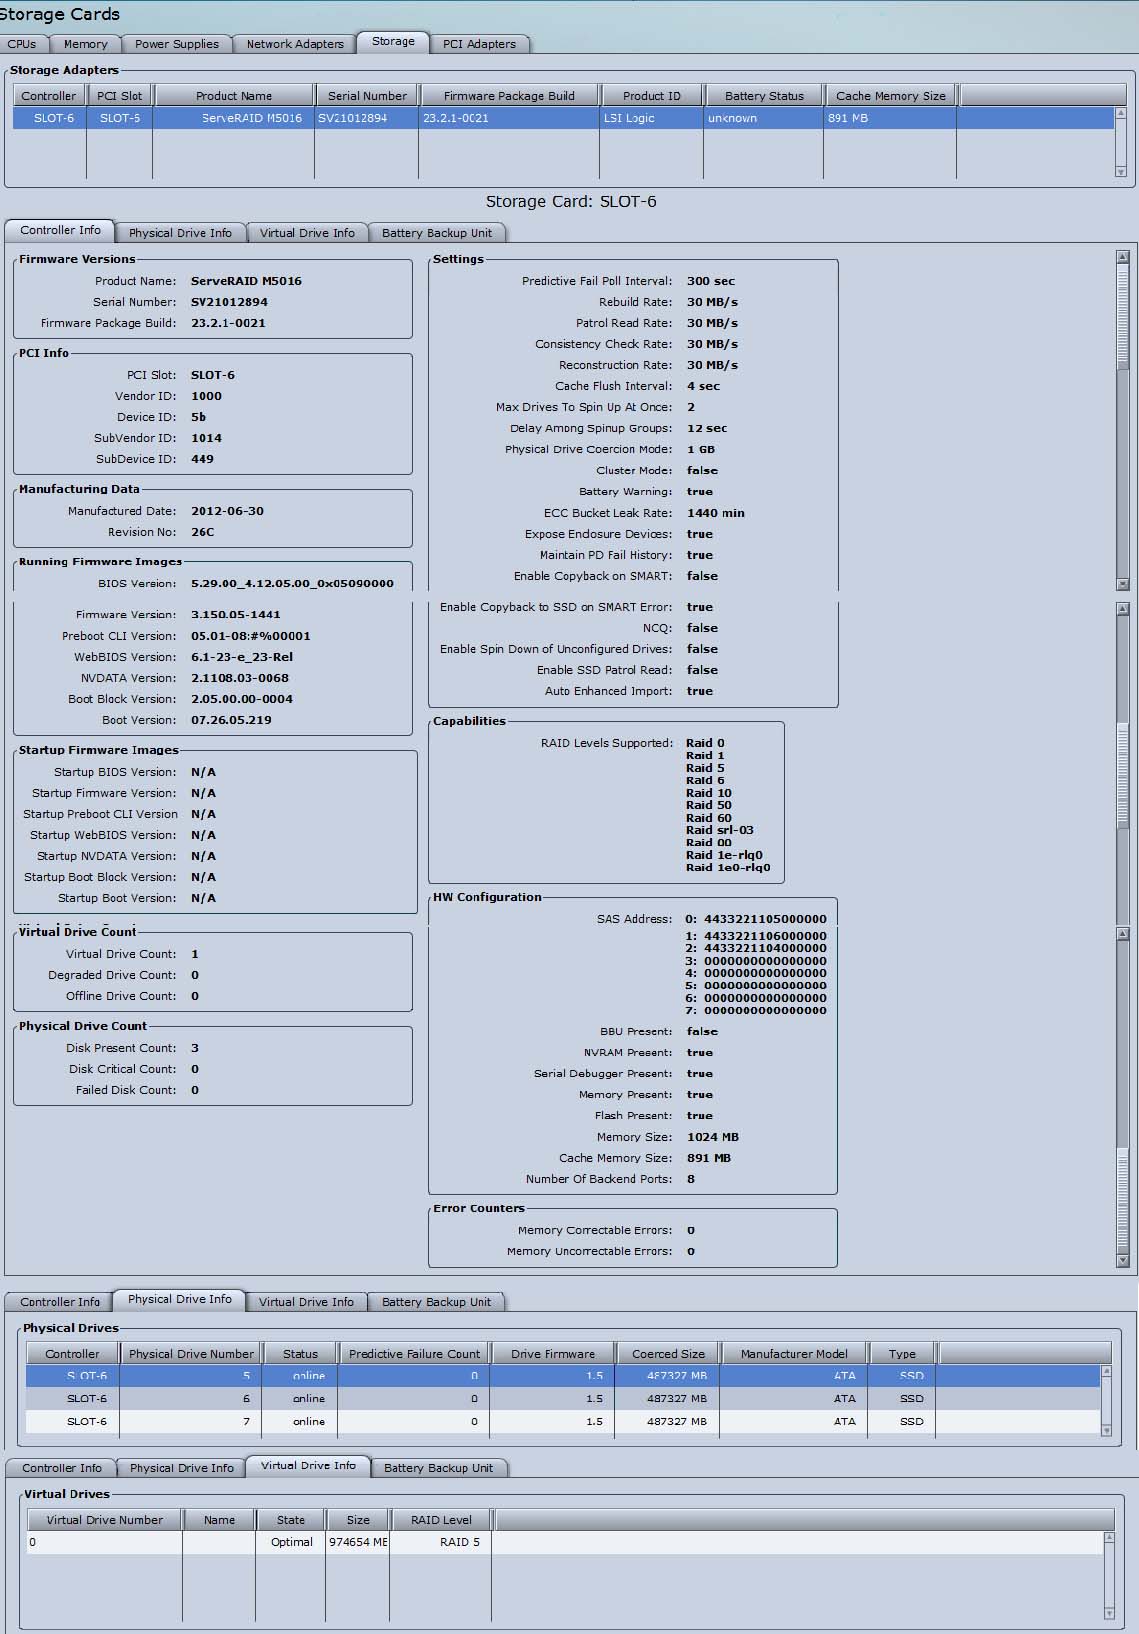
Task: Open Battery Backup Unit tab directly under Storage Card heading
Action: tap(437, 233)
